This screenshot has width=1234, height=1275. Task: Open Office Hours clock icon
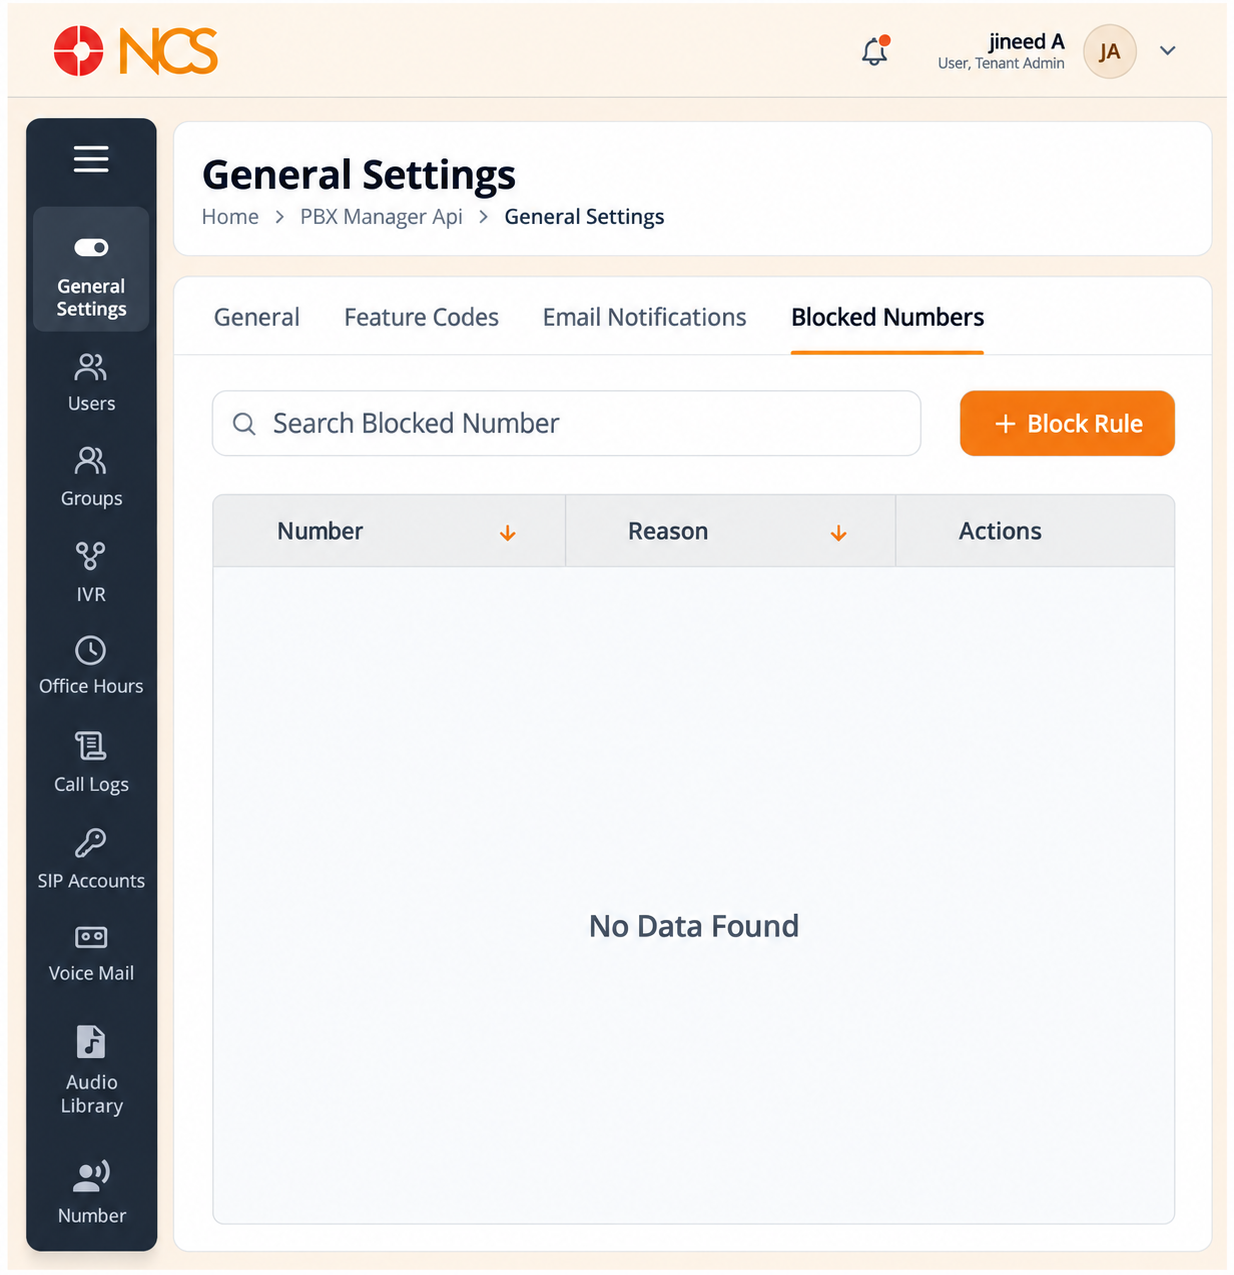tap(91, 651)
